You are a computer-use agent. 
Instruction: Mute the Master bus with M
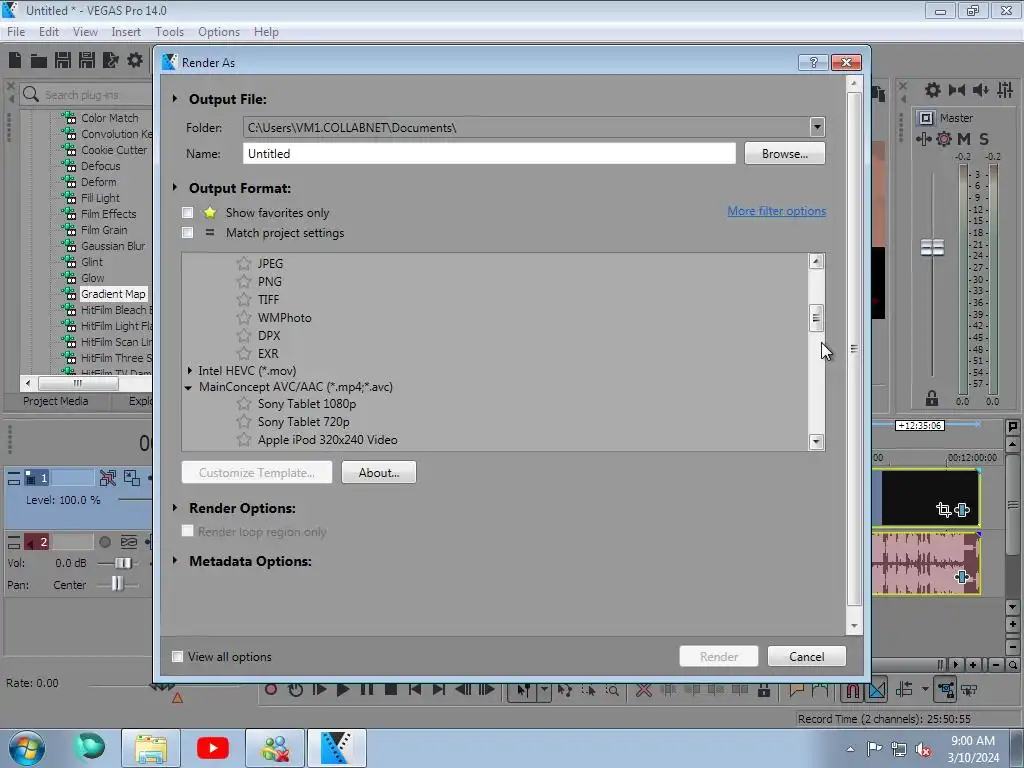click(964, 138)
